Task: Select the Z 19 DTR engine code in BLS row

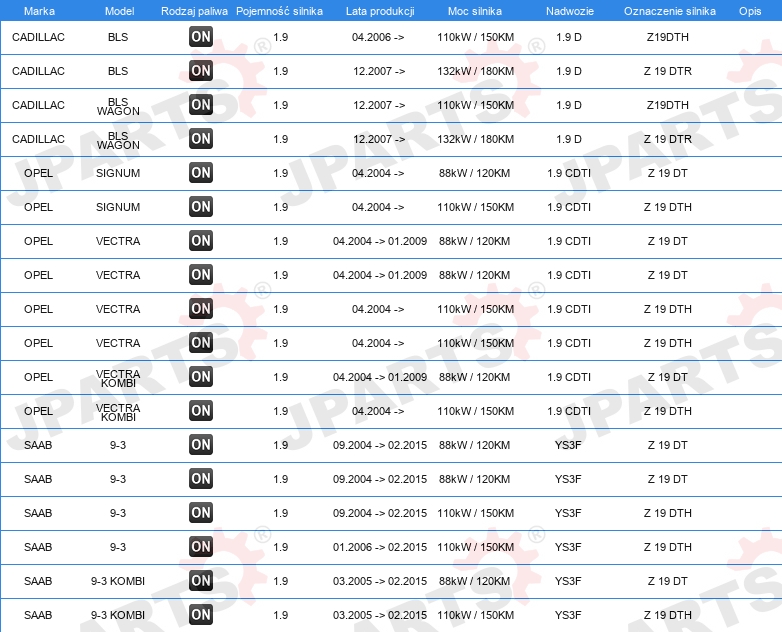Action: tap(667, 71)
